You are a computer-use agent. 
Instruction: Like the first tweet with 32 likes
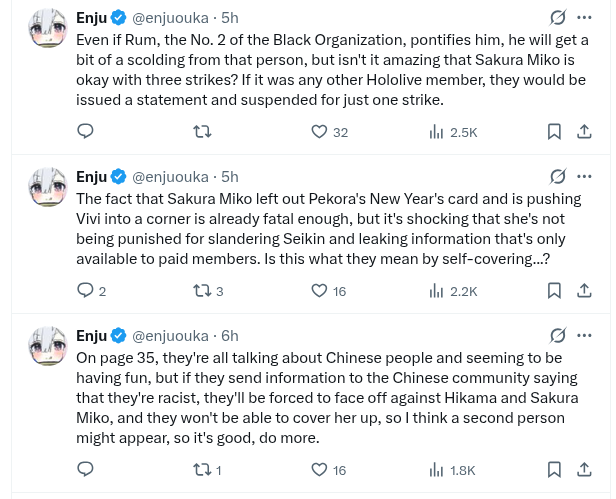[319, 132]
